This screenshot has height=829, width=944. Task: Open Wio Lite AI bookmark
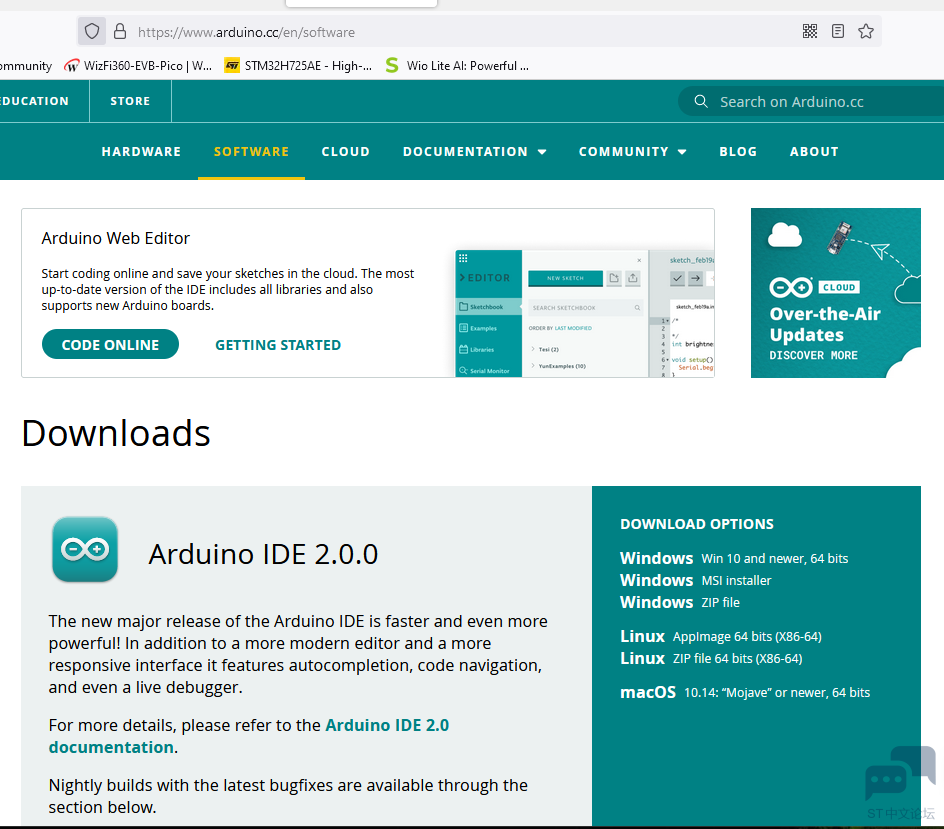coord(458,66)
